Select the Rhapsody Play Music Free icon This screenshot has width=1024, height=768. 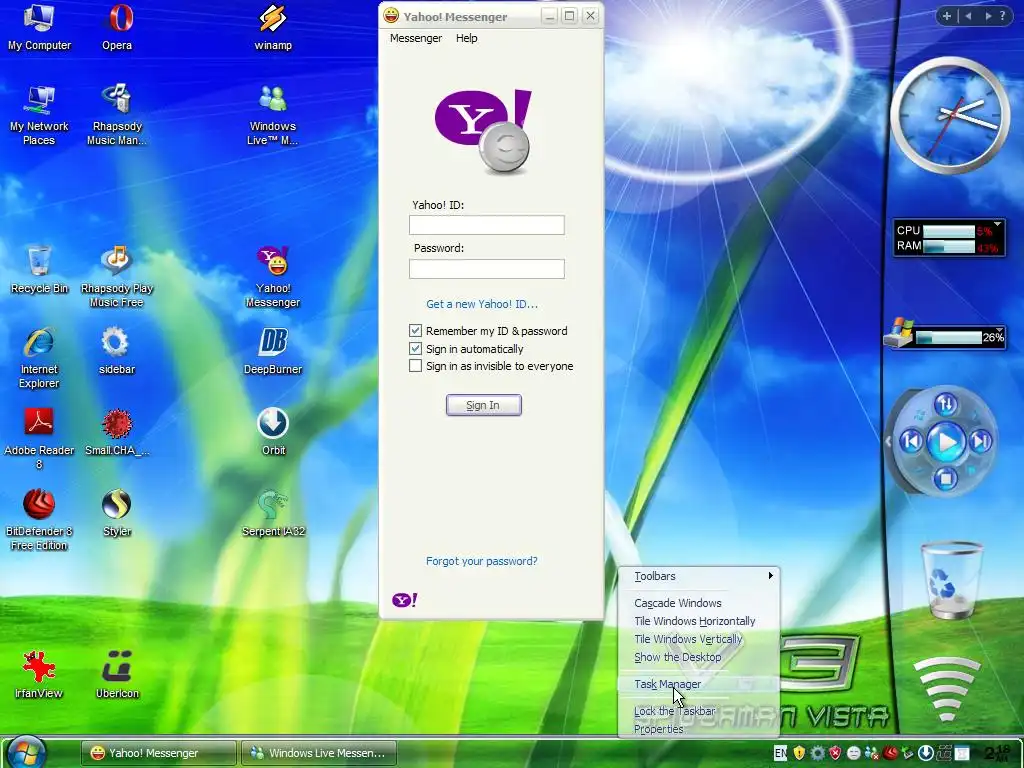click(117, 277)
